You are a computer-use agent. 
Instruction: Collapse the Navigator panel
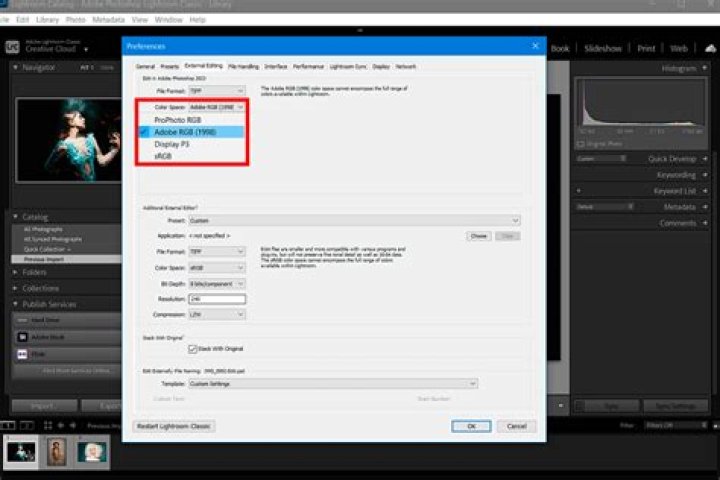(x=15, y=68)
